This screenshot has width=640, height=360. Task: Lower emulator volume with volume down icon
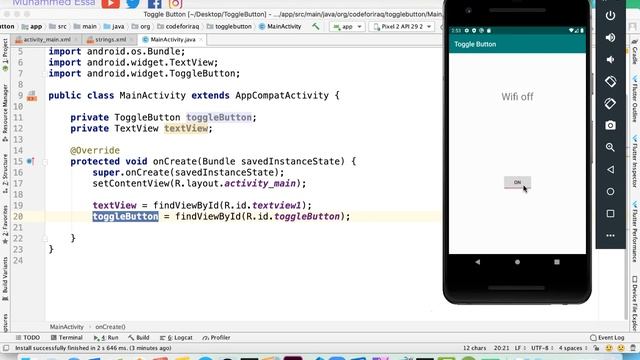click(610, 60)
